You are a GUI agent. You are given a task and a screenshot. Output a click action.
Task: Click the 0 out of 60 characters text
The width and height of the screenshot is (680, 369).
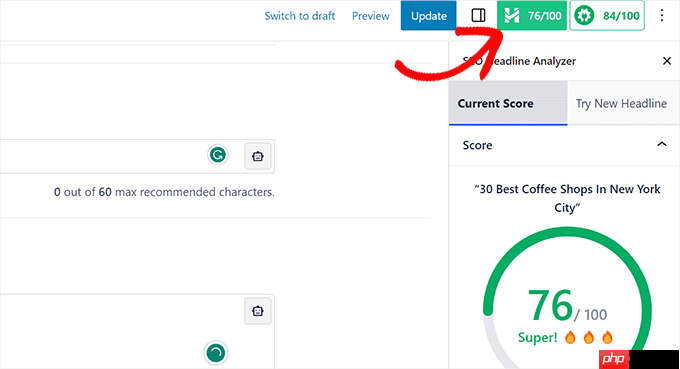[164, 192]
